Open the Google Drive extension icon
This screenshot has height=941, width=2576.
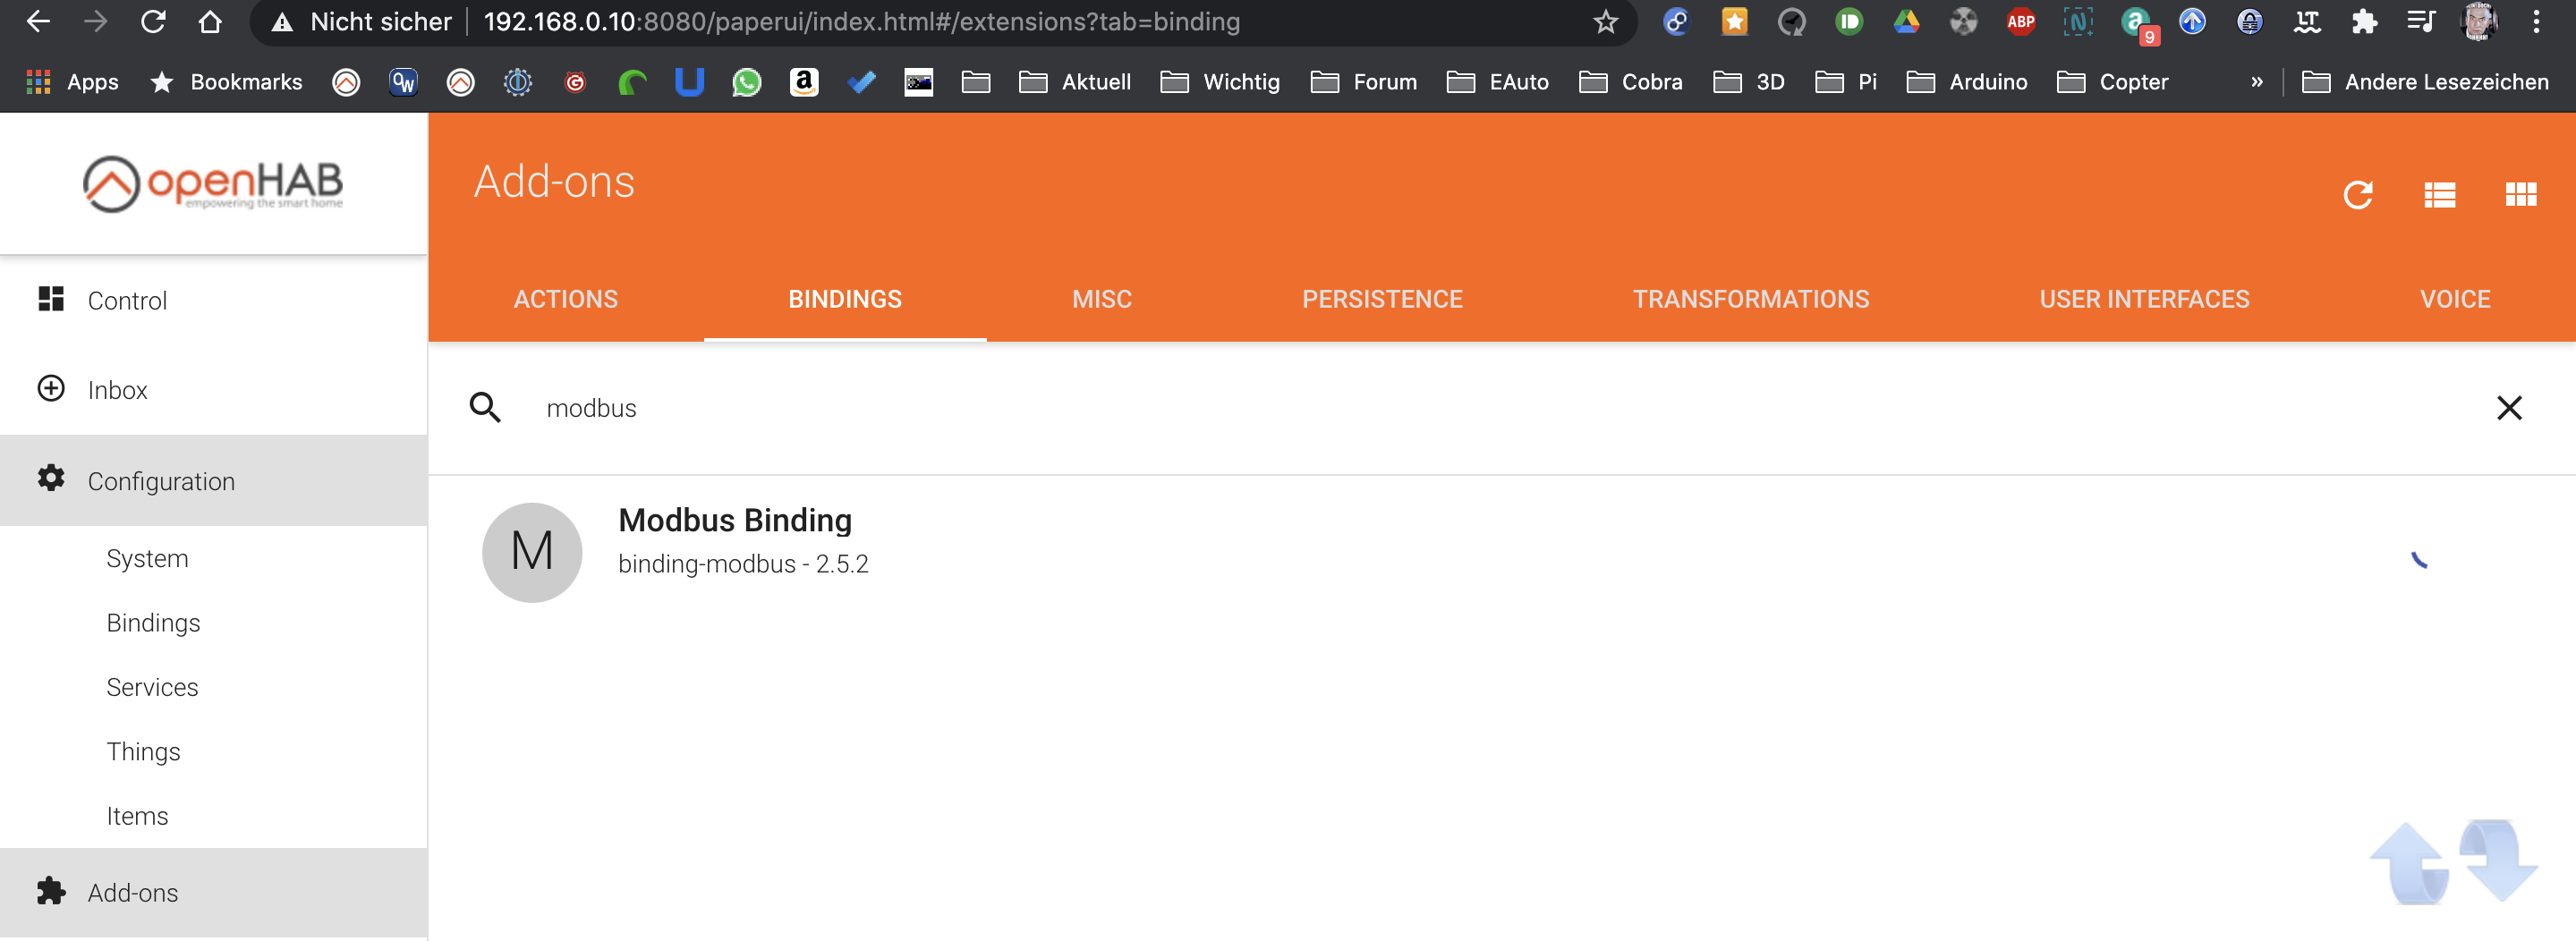click(1906, 22)
